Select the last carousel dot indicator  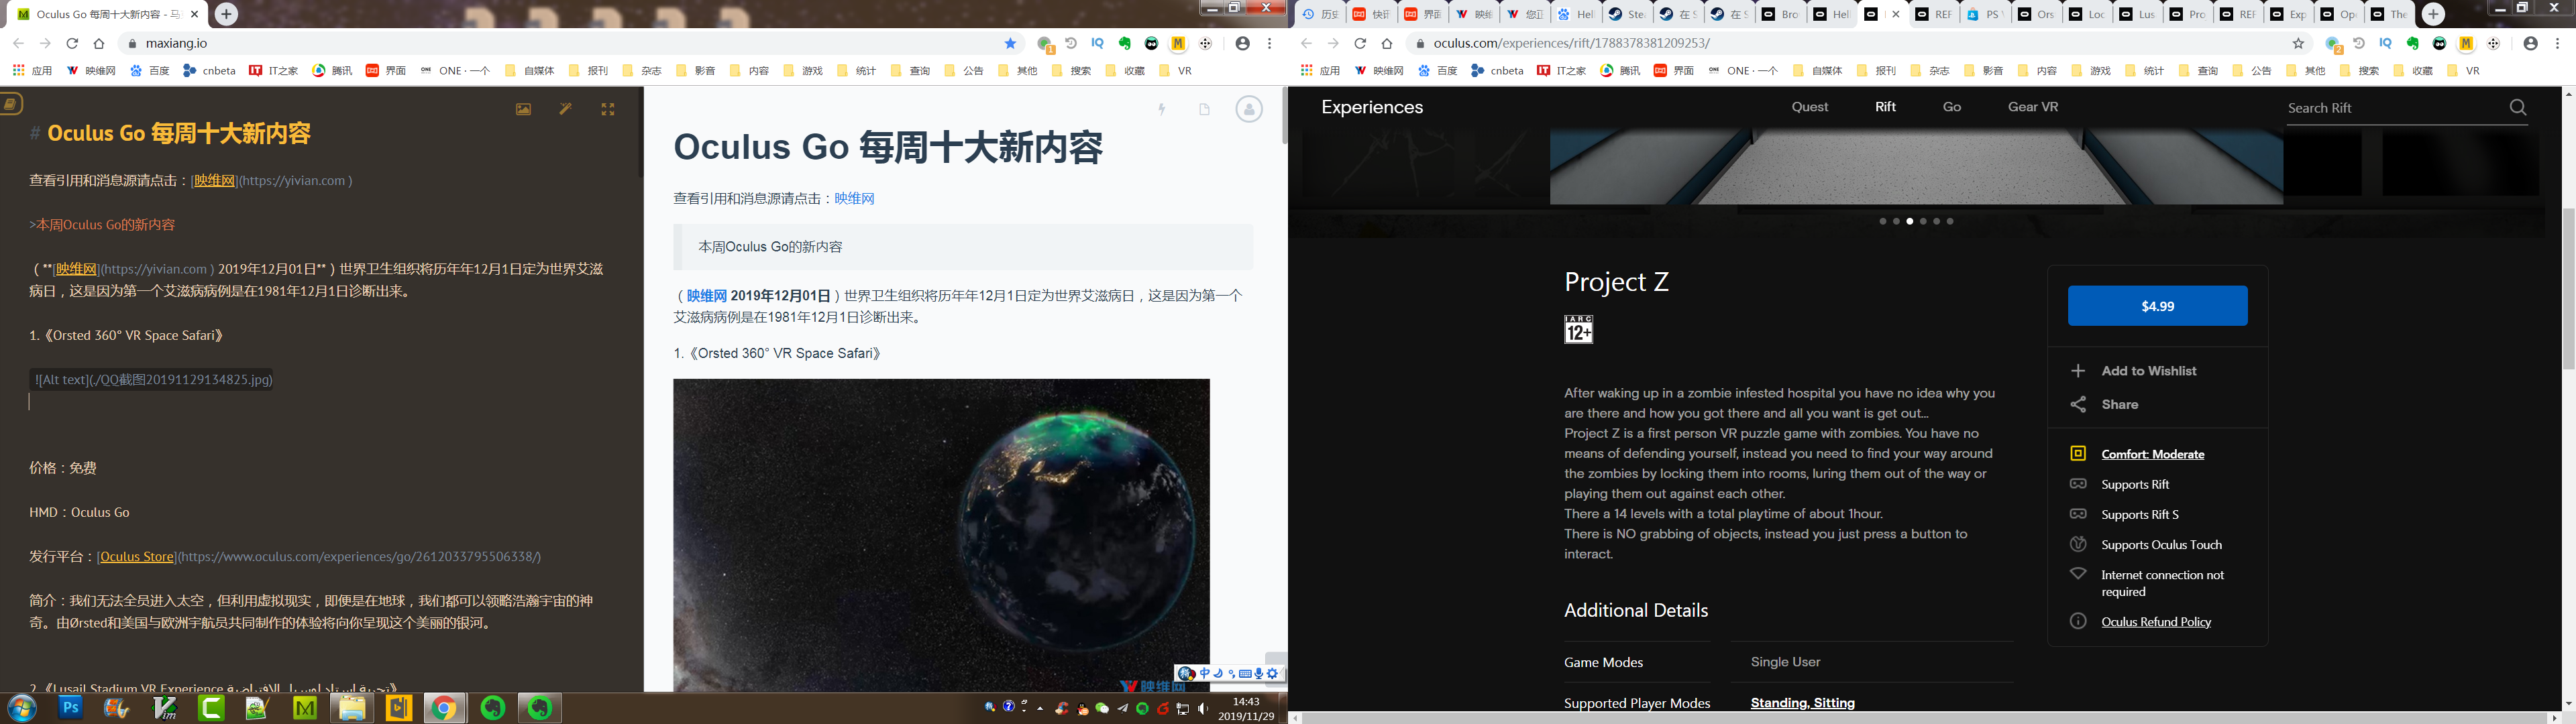(1949, 221)
